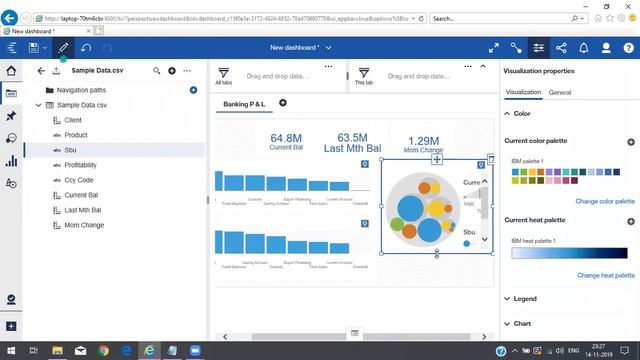This screenshot has width=640, height=360.
Task: Open the Save options dropdown arrow
Action: coord(45,48)
